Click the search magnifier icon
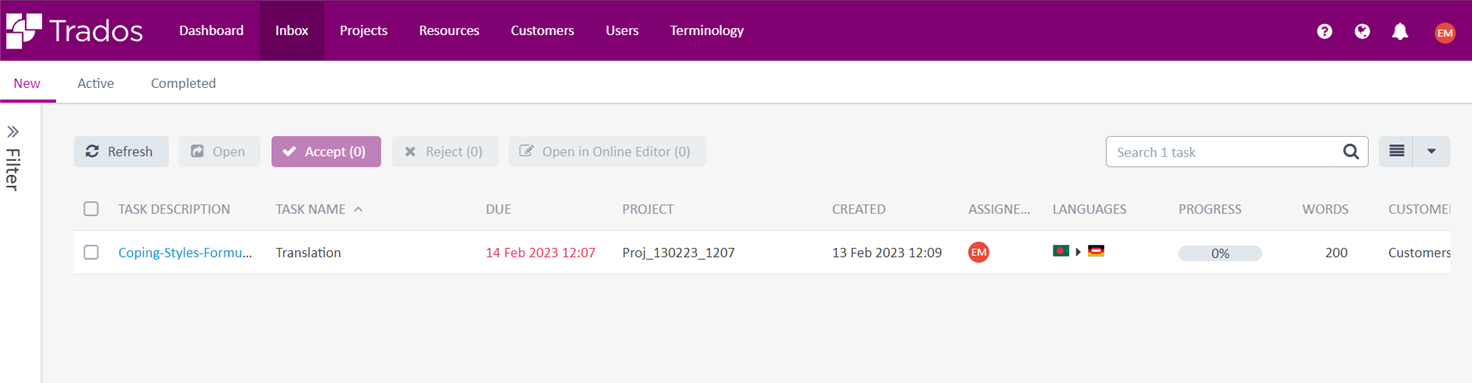This screenshot has height=383, width=1472. (1351, 152)
